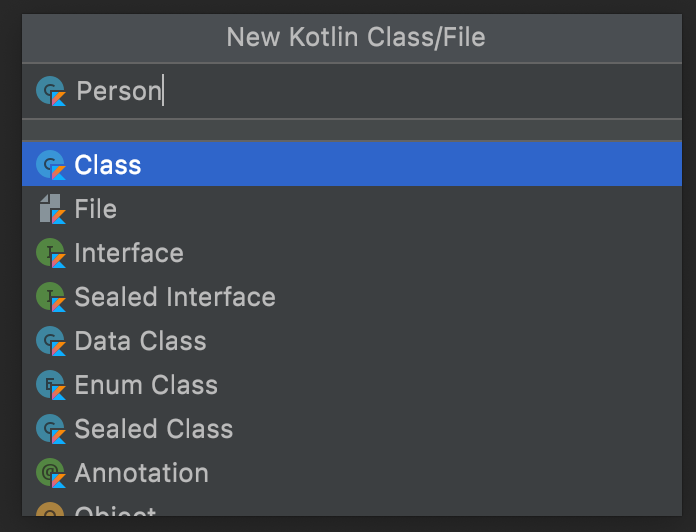The image size is (696, 532).
Task: Choose File from the list
Action: pyautogui.click(x=352, y=209)
